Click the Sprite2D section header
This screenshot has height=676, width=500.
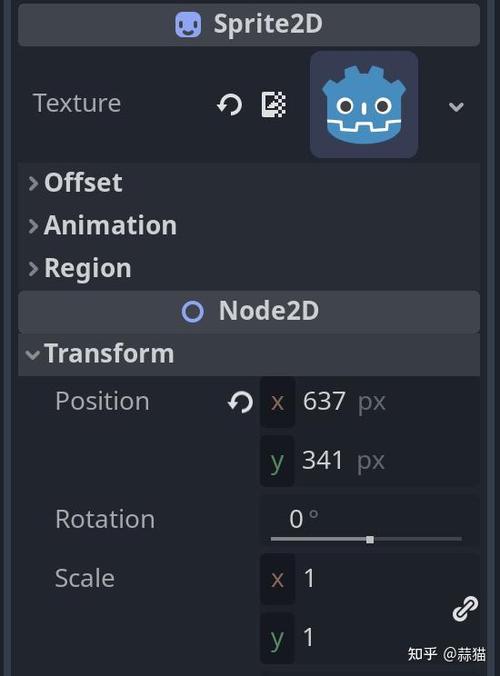(x=249, y=24)
